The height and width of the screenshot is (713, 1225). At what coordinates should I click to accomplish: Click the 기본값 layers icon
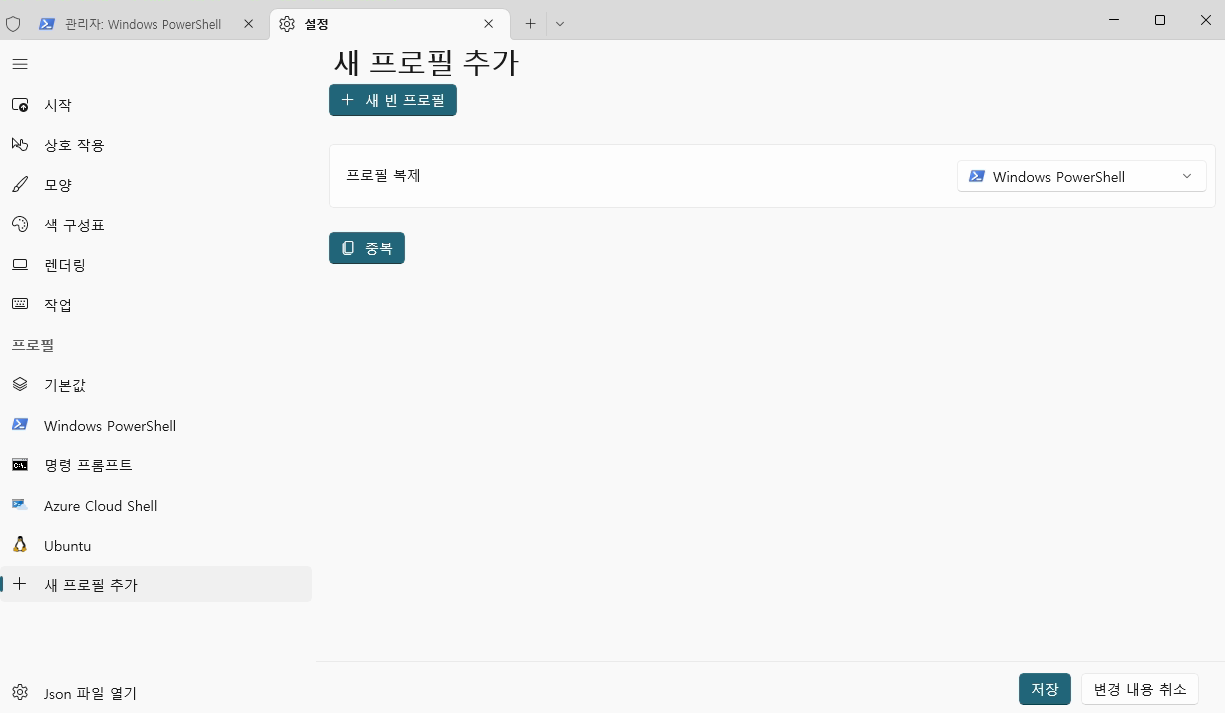[x=20, y=385]
